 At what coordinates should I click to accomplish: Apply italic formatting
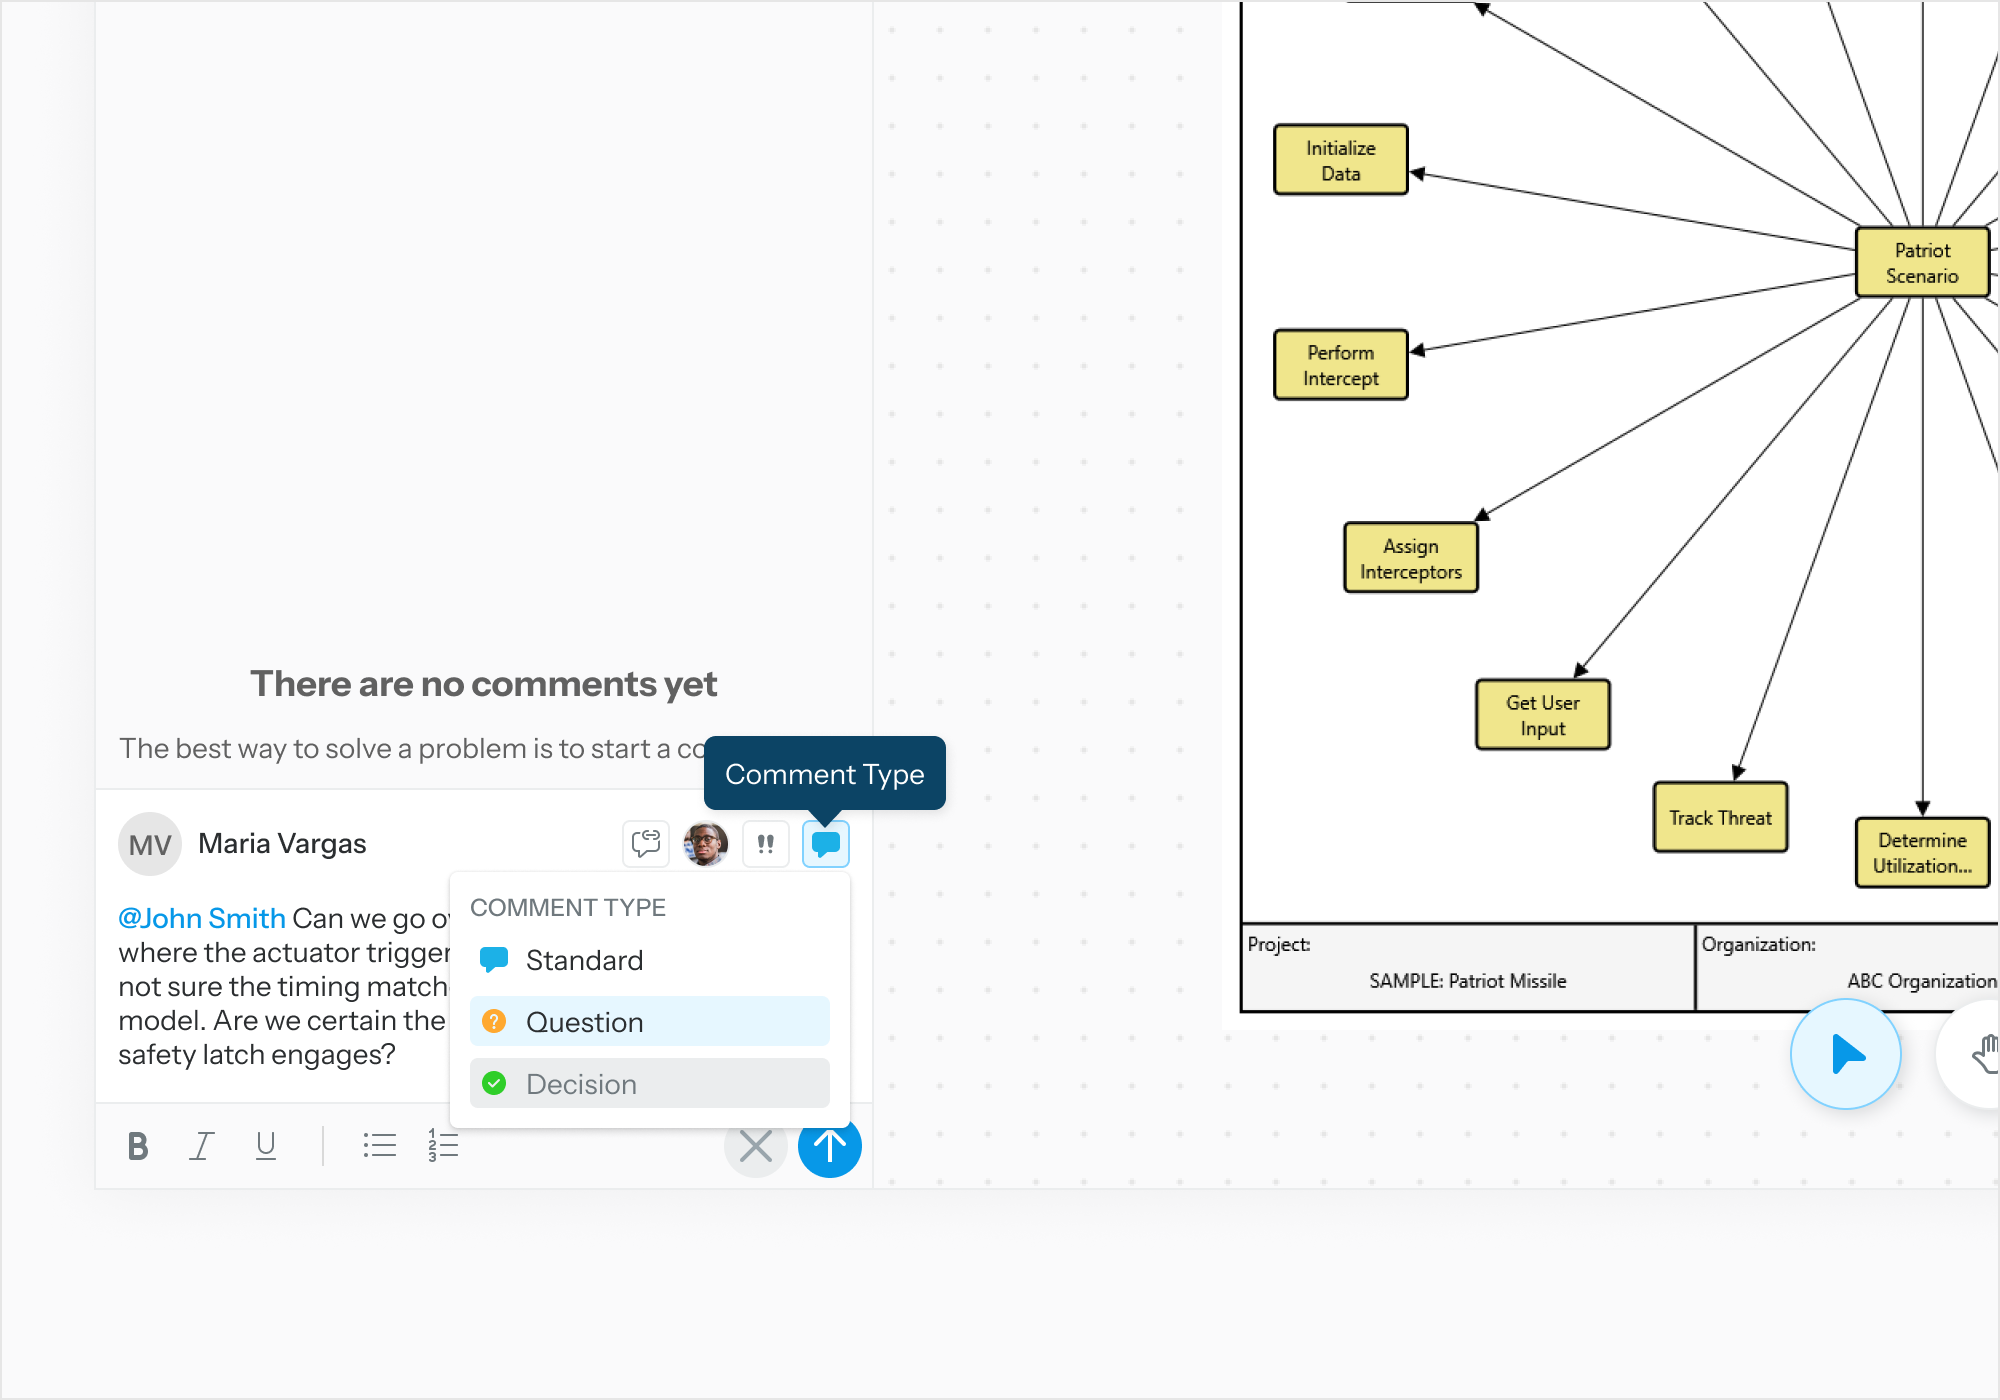click(x=202, y=1145)
